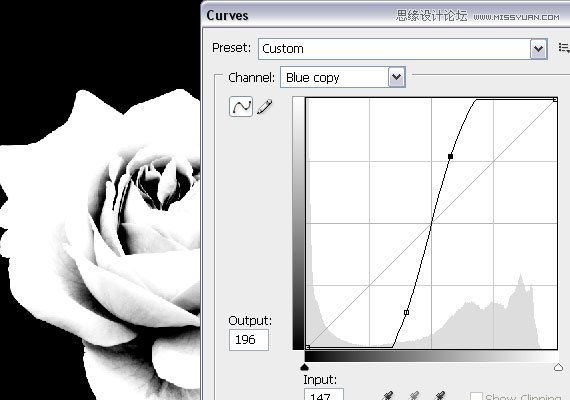Viewport: 570px width, 400px height.
Task: Click the Input value field
Action: pos(324,395)
